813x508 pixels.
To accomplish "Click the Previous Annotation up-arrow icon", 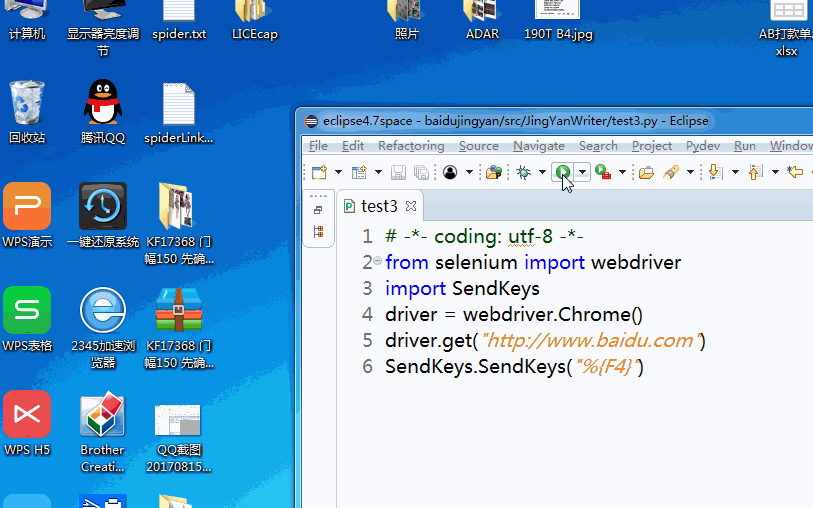I will coord(755,172).
